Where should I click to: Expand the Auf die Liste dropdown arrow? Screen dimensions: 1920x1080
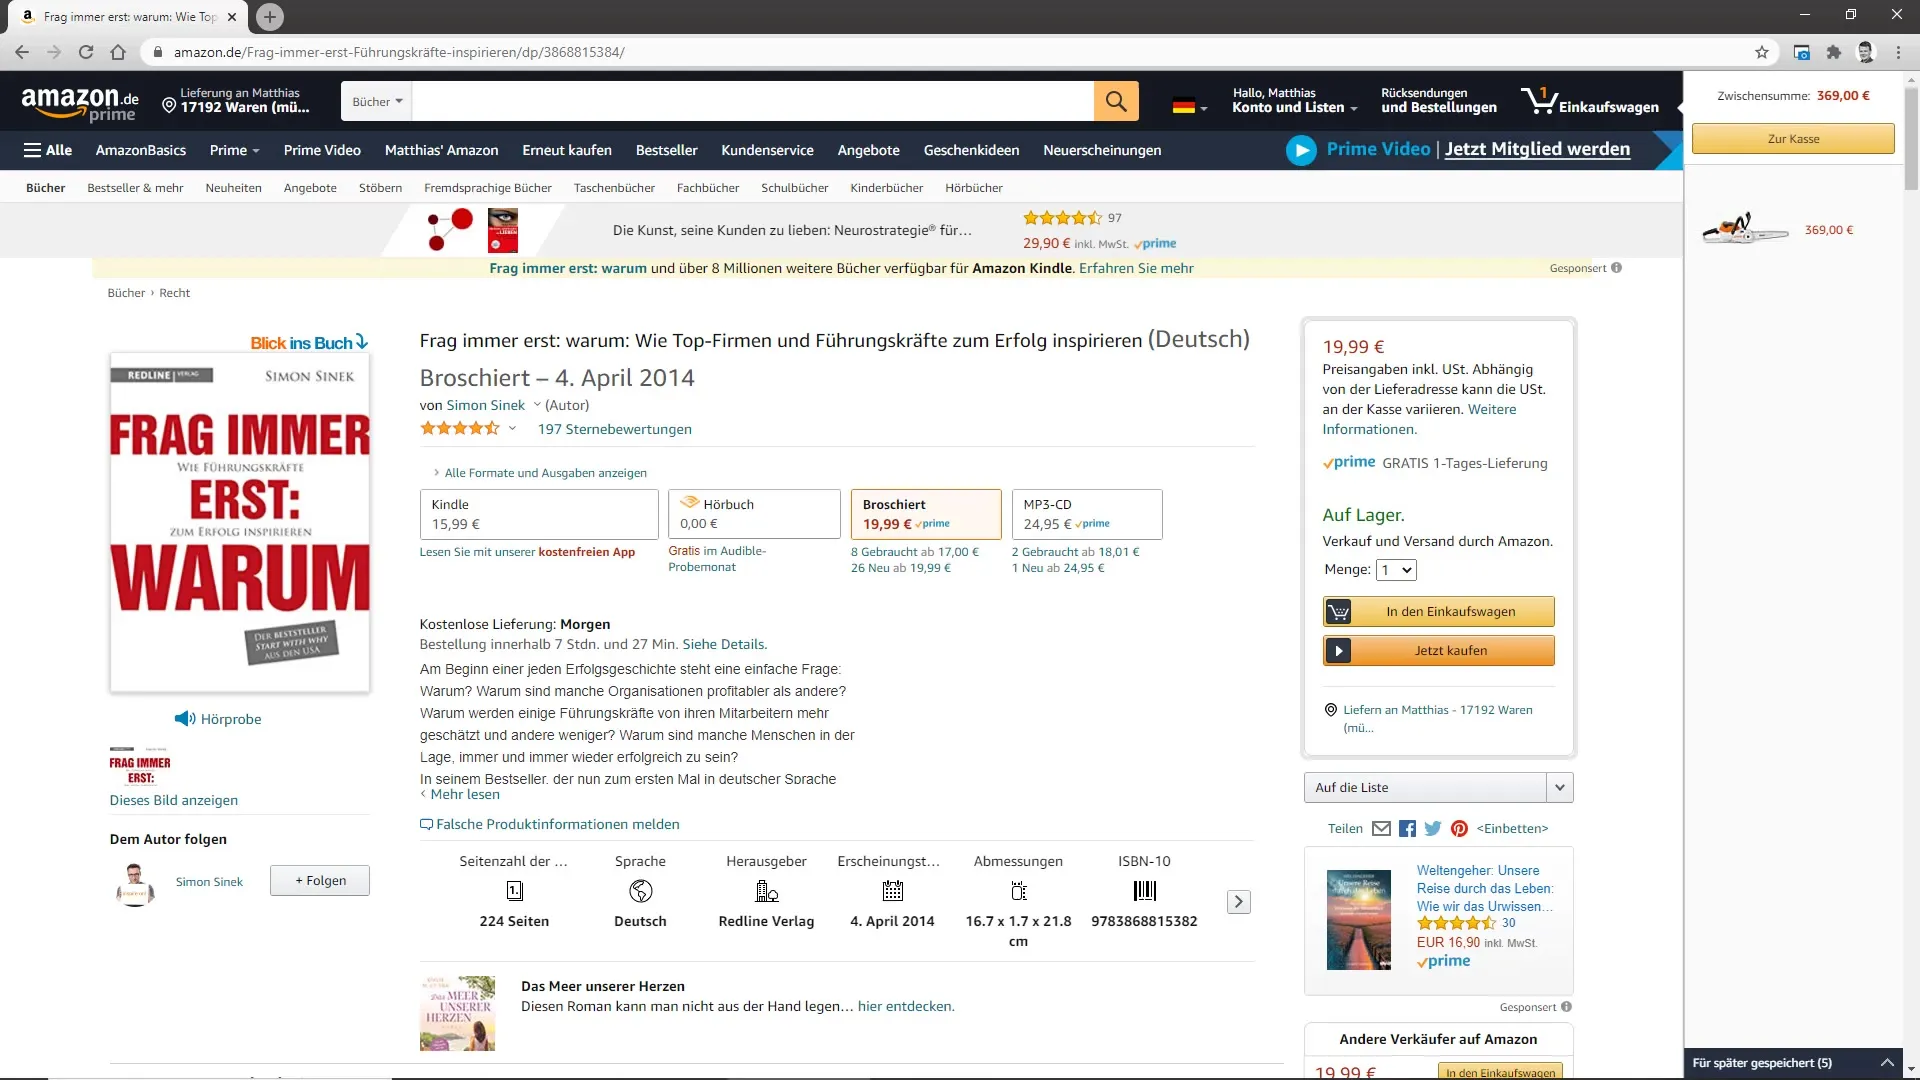tap(1560, 787)
